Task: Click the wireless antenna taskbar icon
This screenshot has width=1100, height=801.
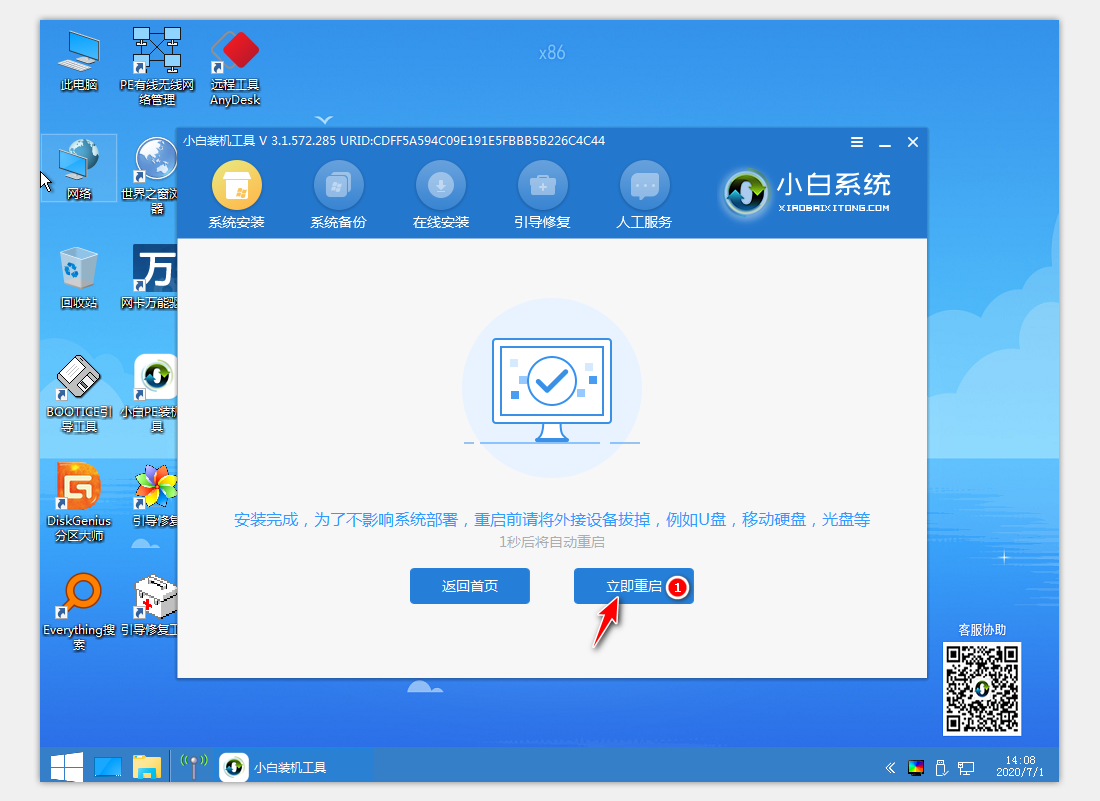Action: 194,767
